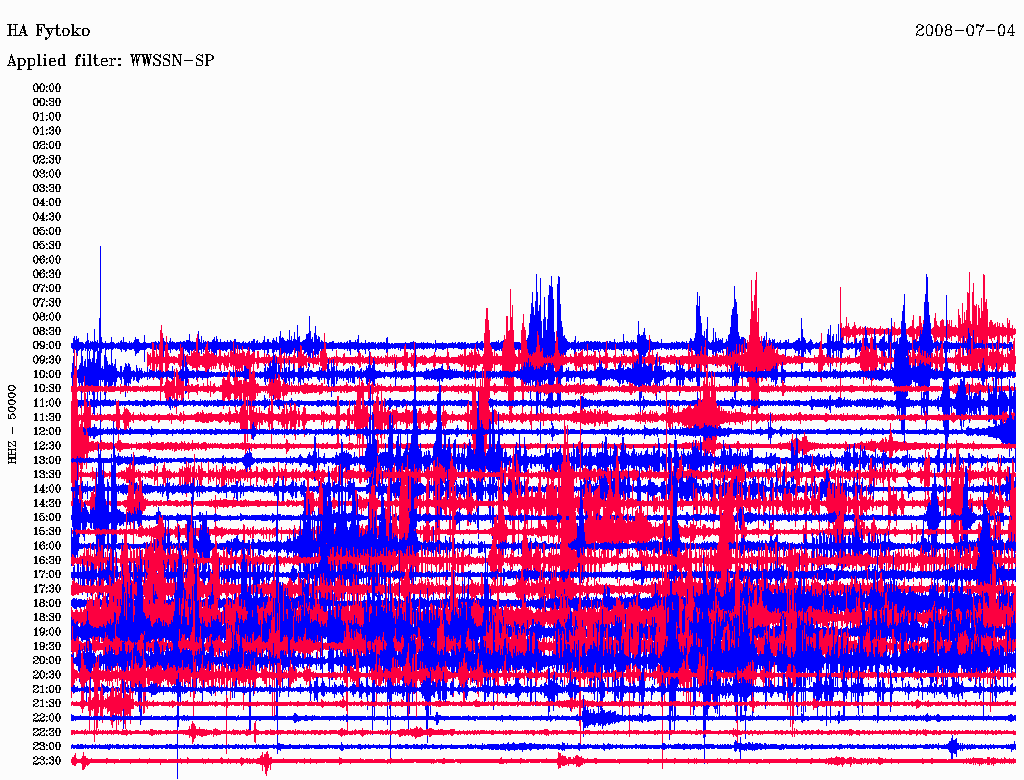Select the 01:30 time label
The height and width of the screenshot is (780, 1024).
tap(47, 131)
